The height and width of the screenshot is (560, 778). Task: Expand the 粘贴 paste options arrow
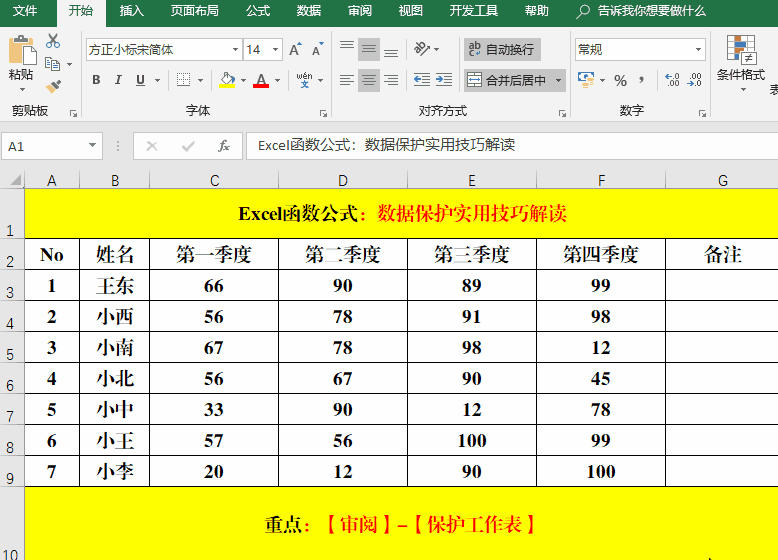[x=22, y=89]
